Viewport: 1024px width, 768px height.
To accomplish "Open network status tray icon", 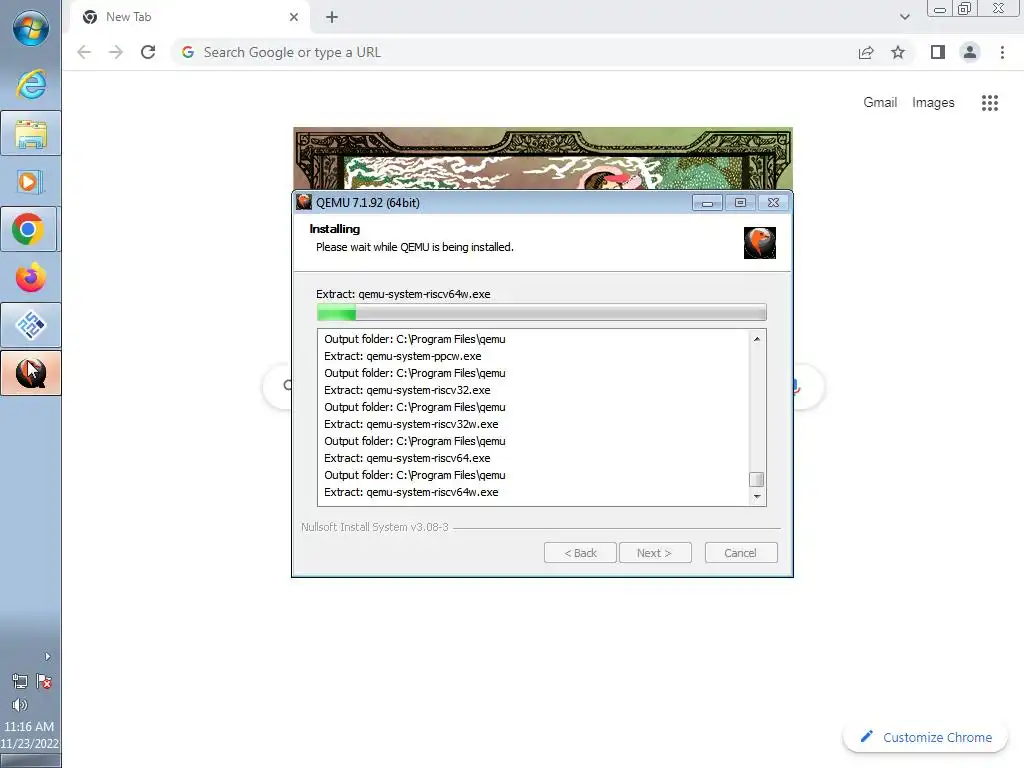I will pyautogui.click(x=20, y=682).
